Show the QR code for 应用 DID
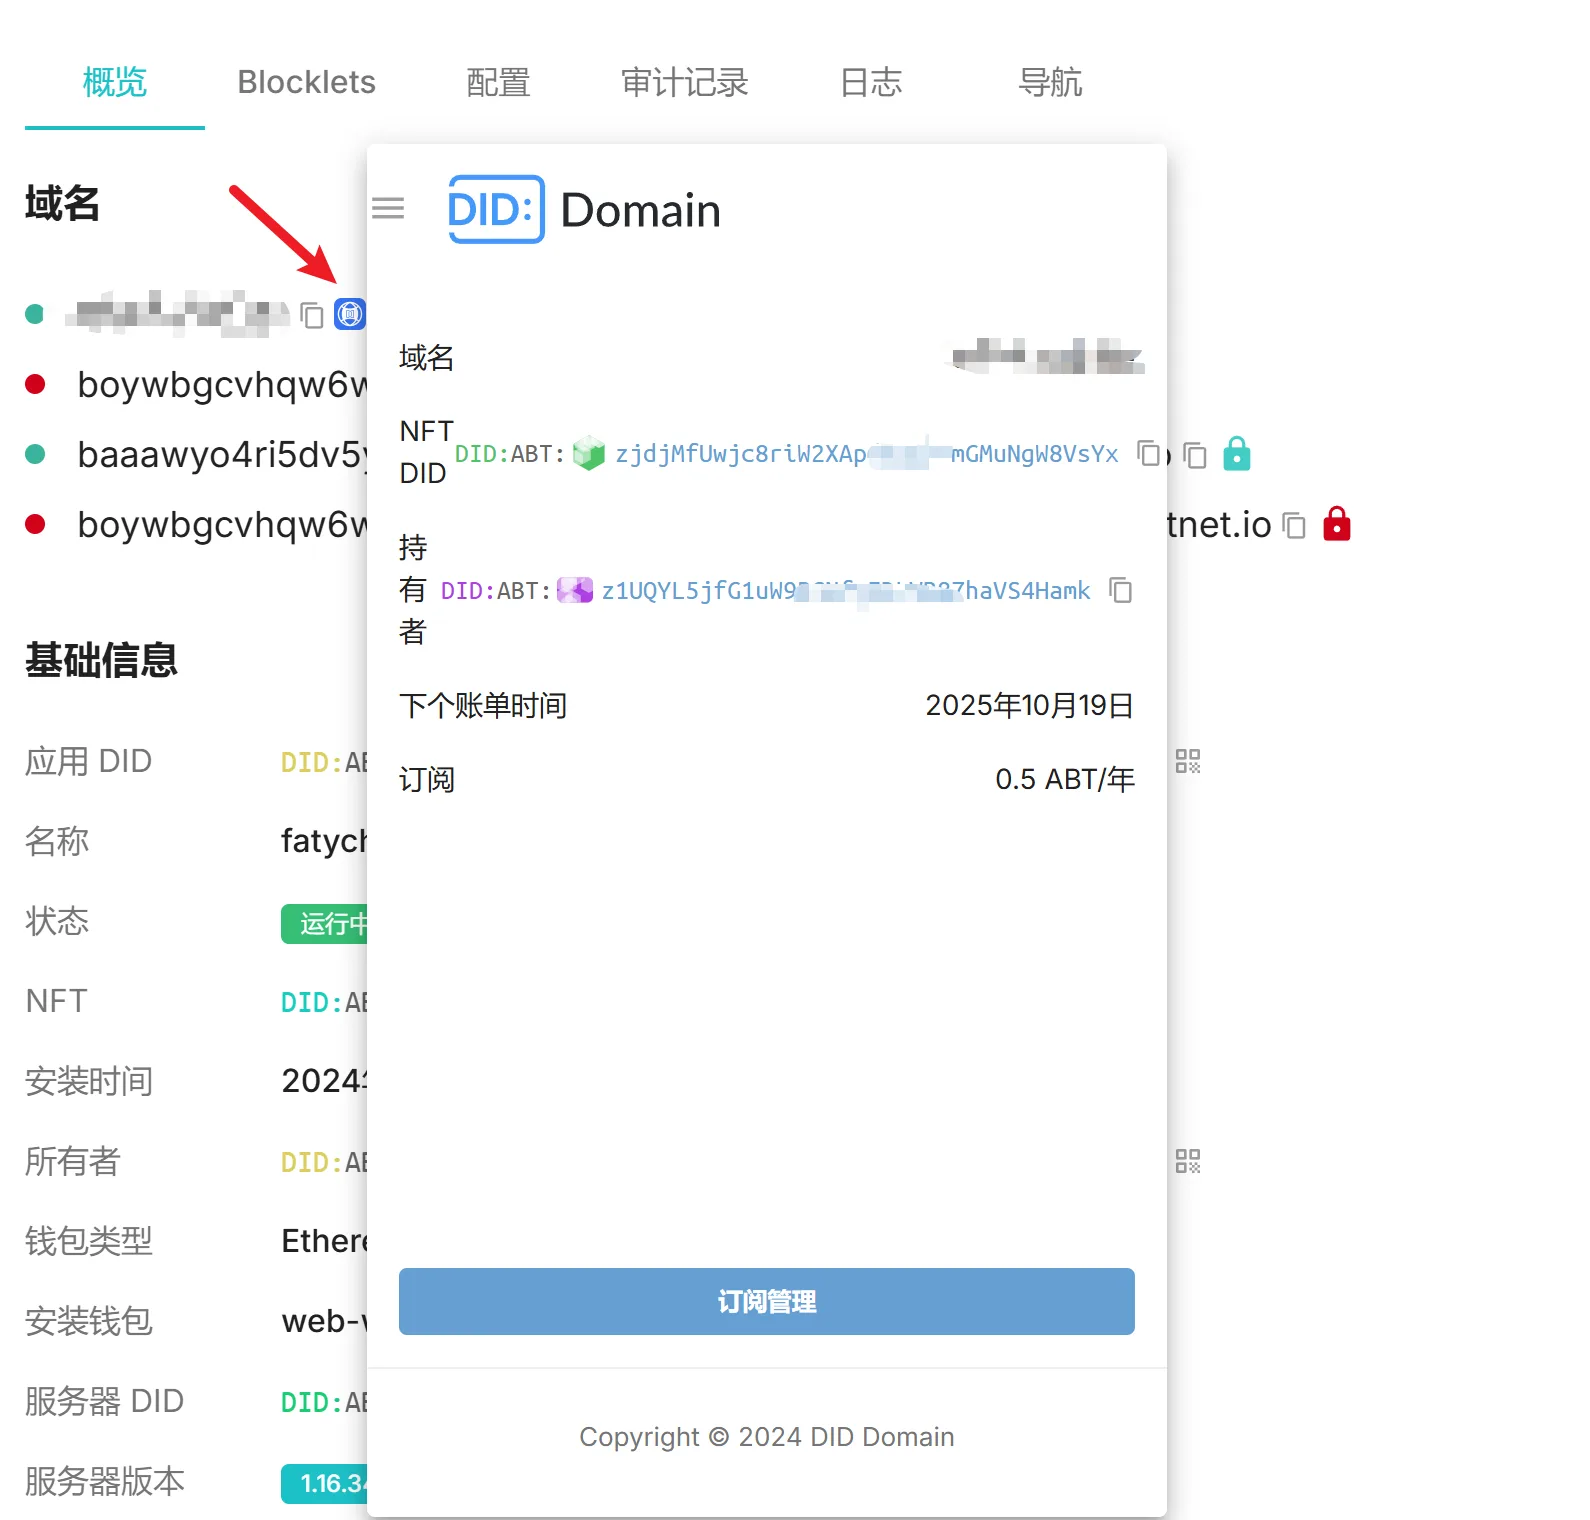Screen dimensions: 1590x1520 pos(1188,761)
